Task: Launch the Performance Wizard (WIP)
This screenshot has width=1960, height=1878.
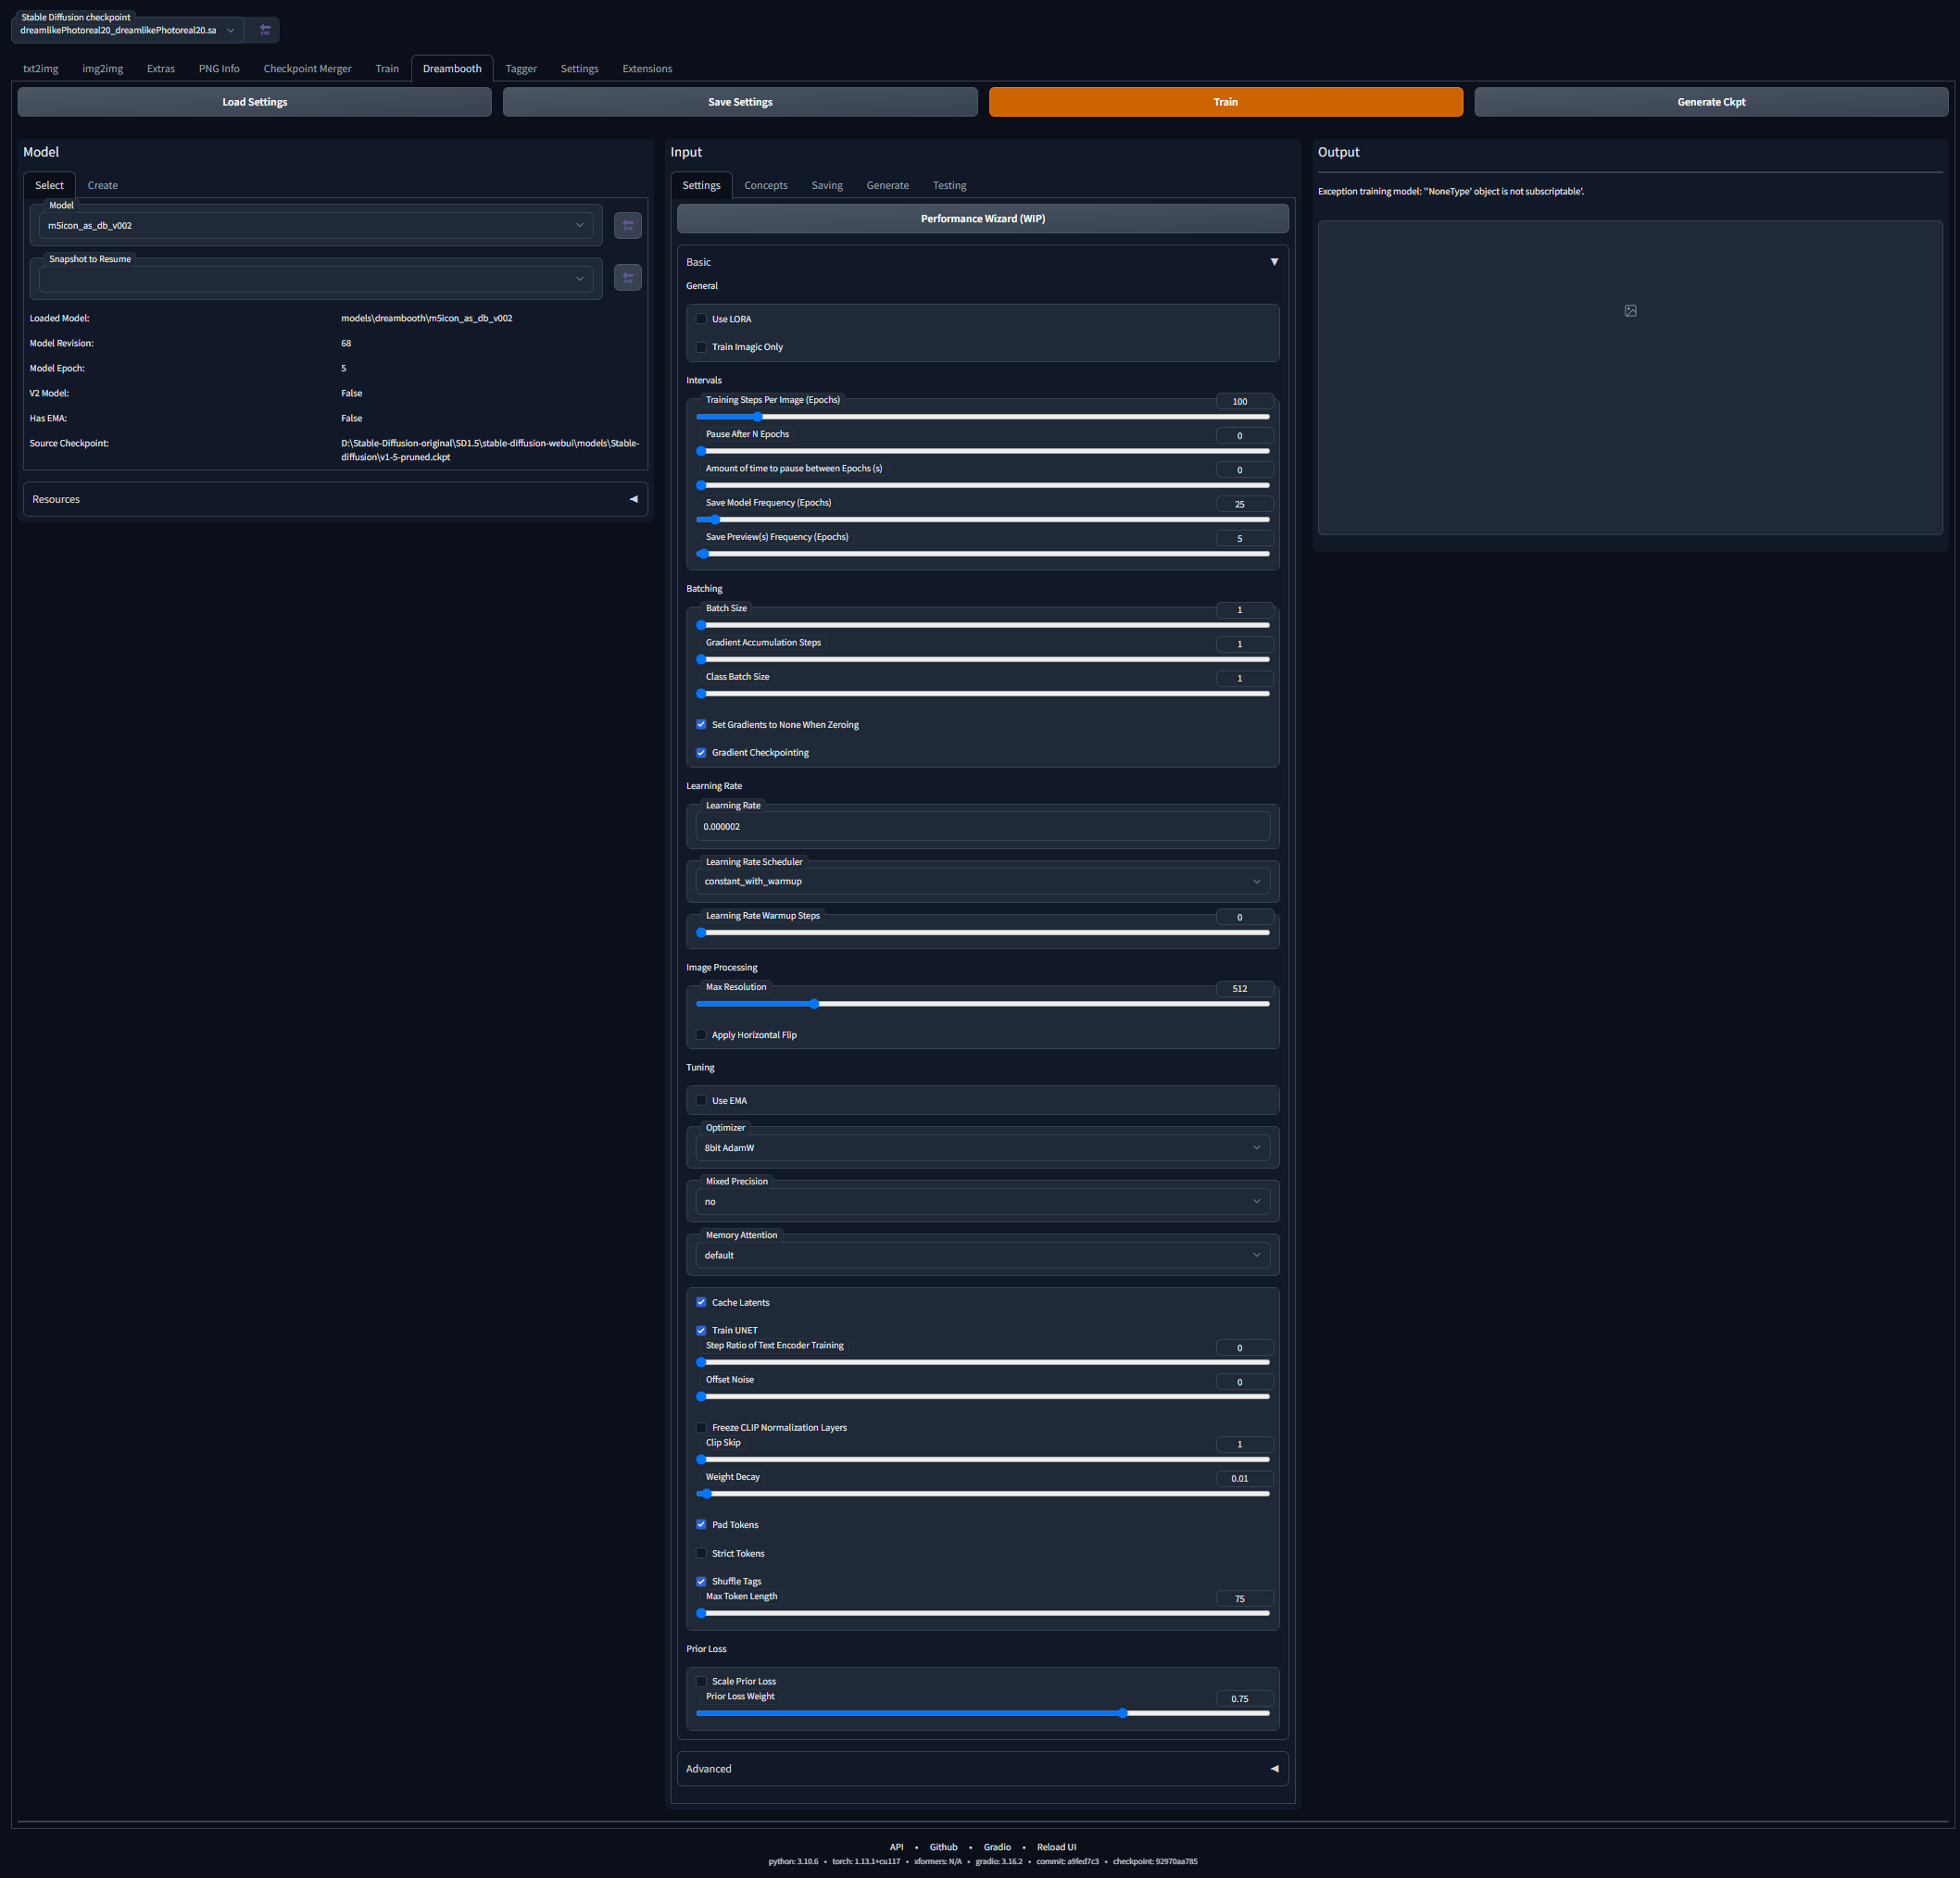Action: click(982, 219)
